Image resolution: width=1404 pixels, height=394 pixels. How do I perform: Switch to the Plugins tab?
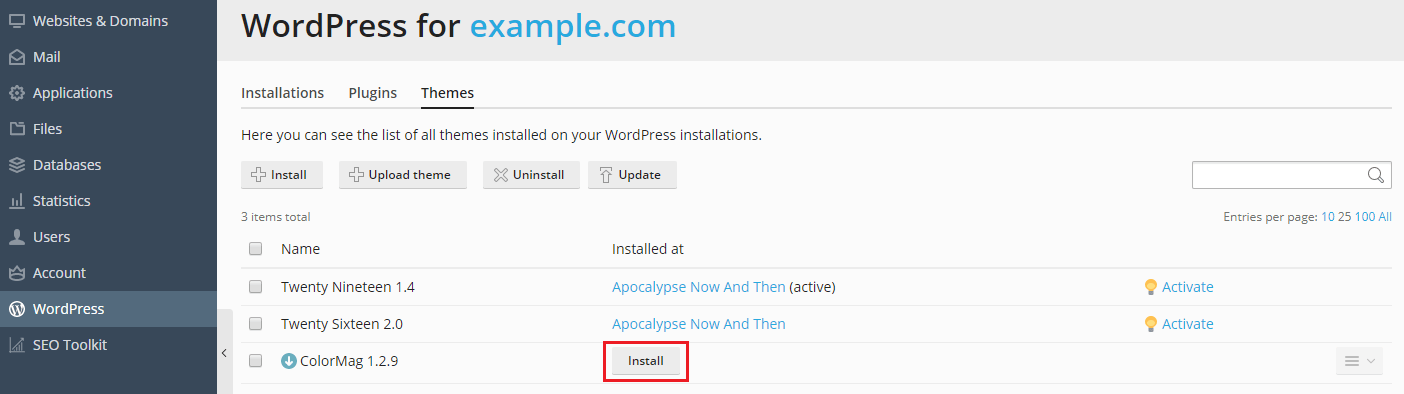[x=373, y=93]
